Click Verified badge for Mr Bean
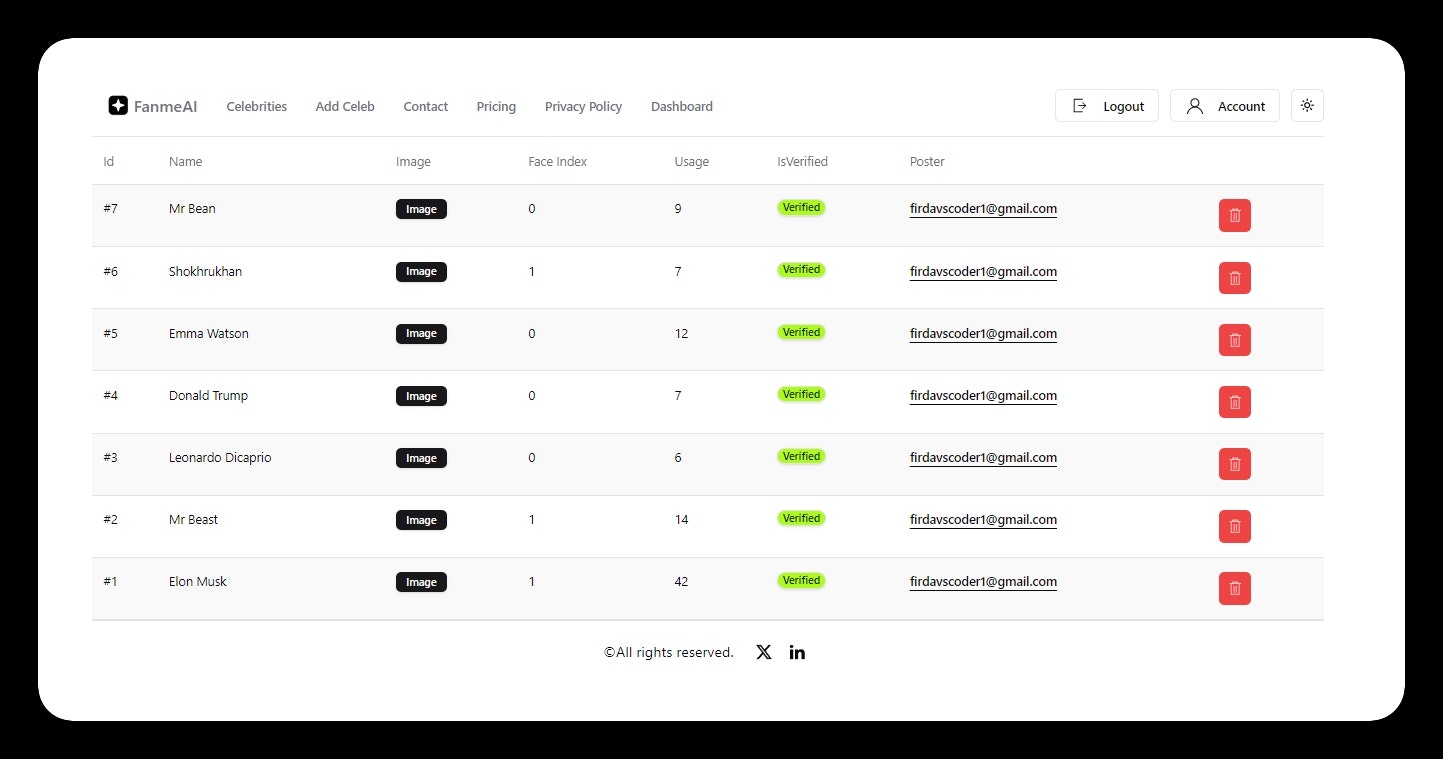 click(x=801, y=207)
